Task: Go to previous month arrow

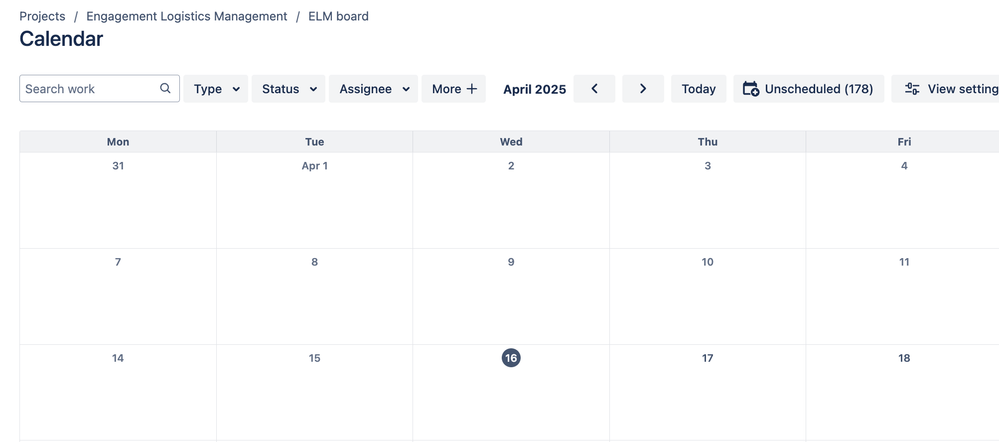Action: pyautogui.click(x=594, y=89)
